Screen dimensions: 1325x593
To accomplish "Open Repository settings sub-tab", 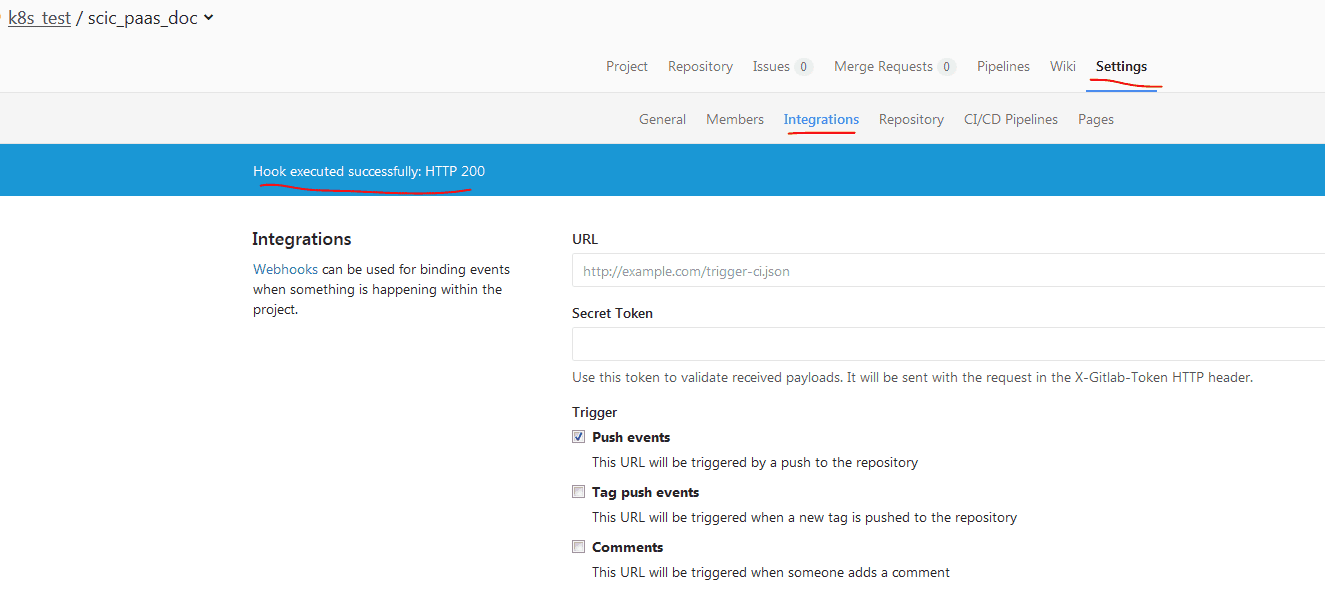I will tap(911, 119).
